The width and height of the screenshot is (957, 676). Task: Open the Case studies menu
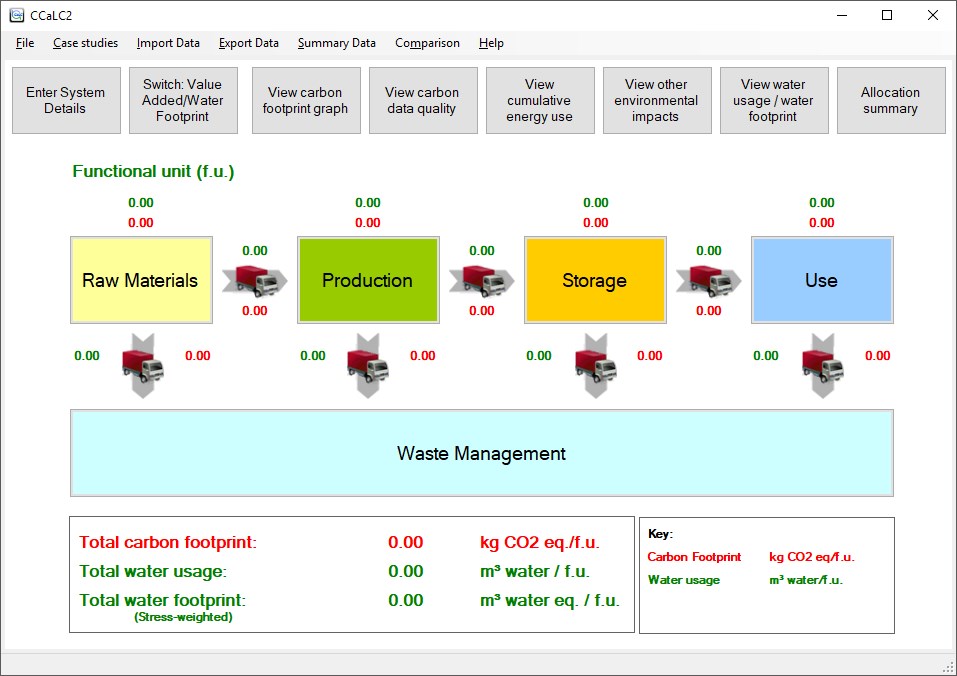point(85,43)
